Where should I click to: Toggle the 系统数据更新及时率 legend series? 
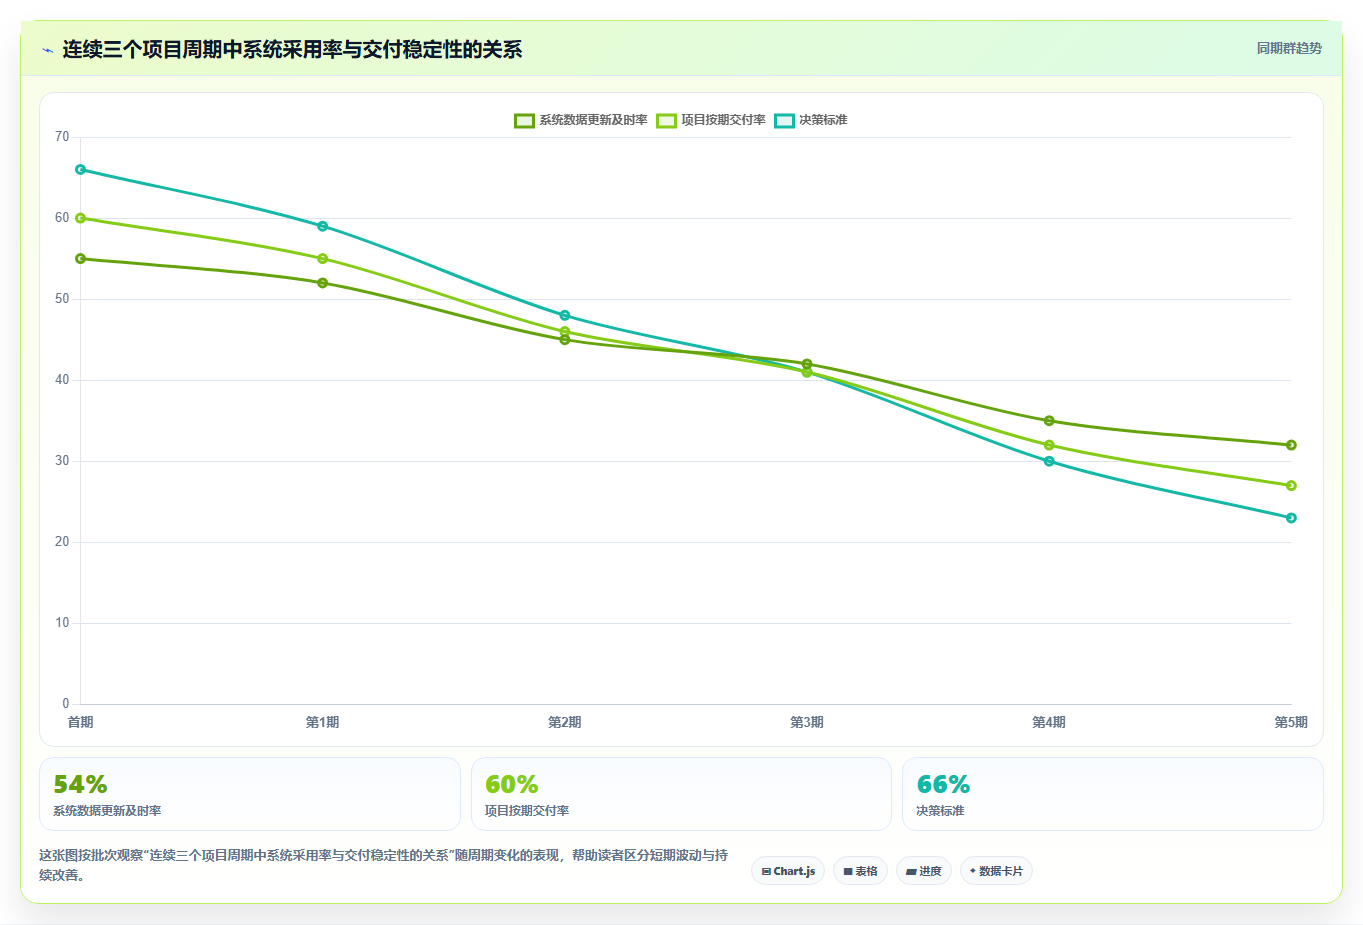coord(581,120)
